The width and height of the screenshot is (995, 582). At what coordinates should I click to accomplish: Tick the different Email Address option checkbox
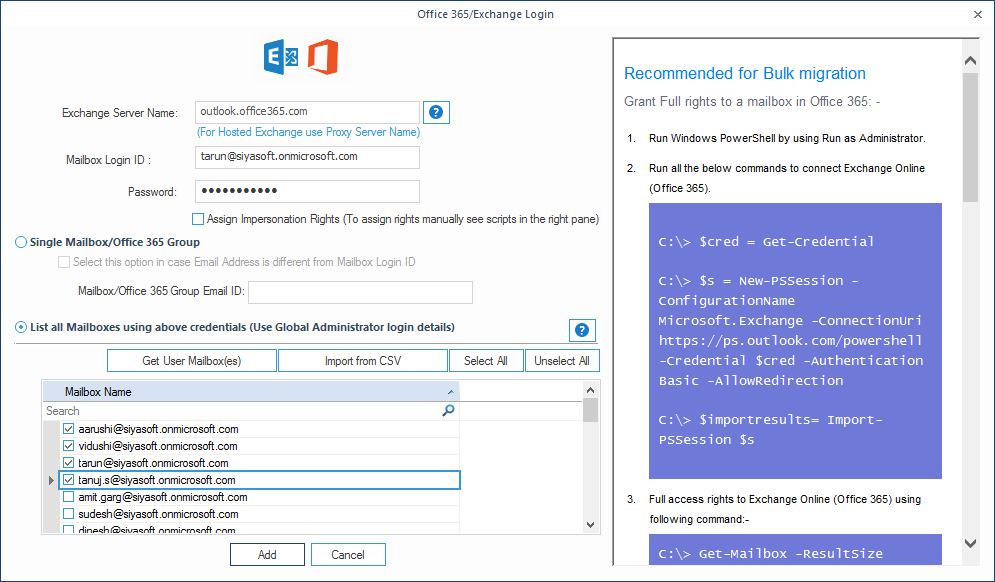[x=64, y=262]
